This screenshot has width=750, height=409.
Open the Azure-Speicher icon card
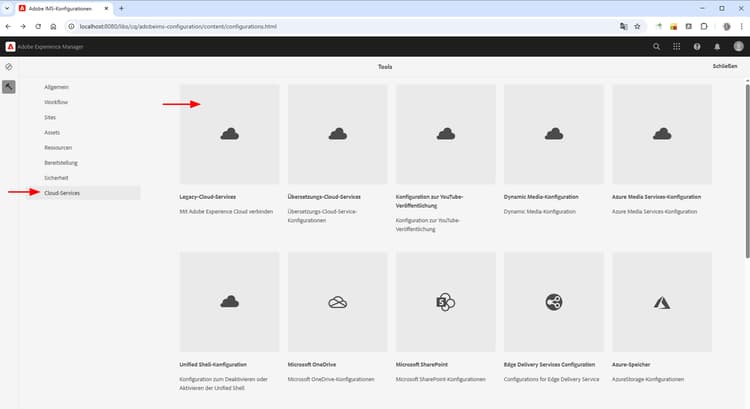tap(662, 302)
